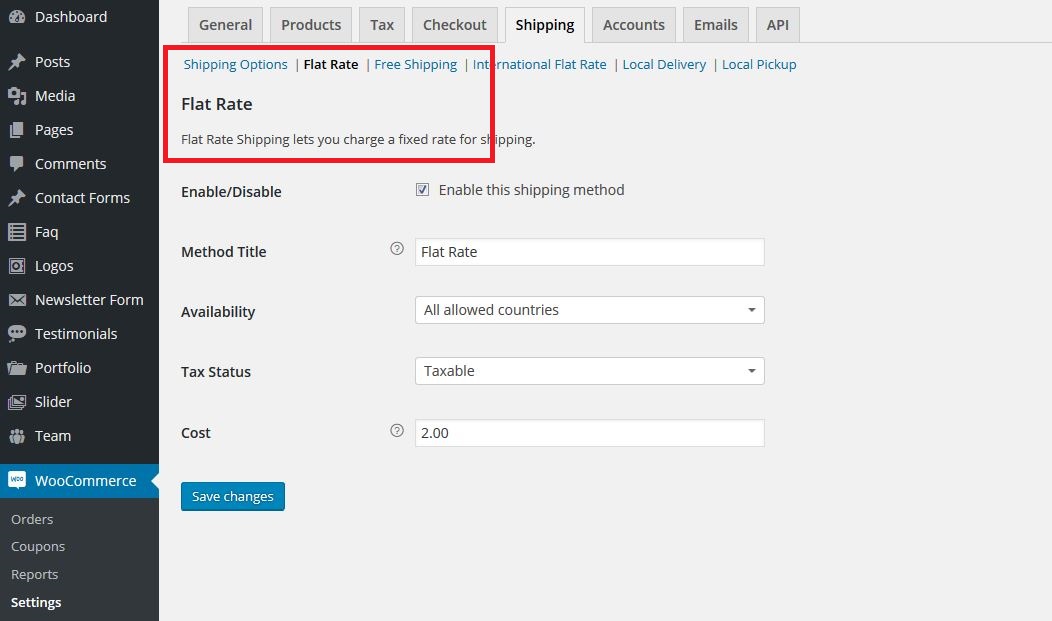Click the Method Title text field
The height and width of the screenshot is (621, 1052).
[590, 252]
